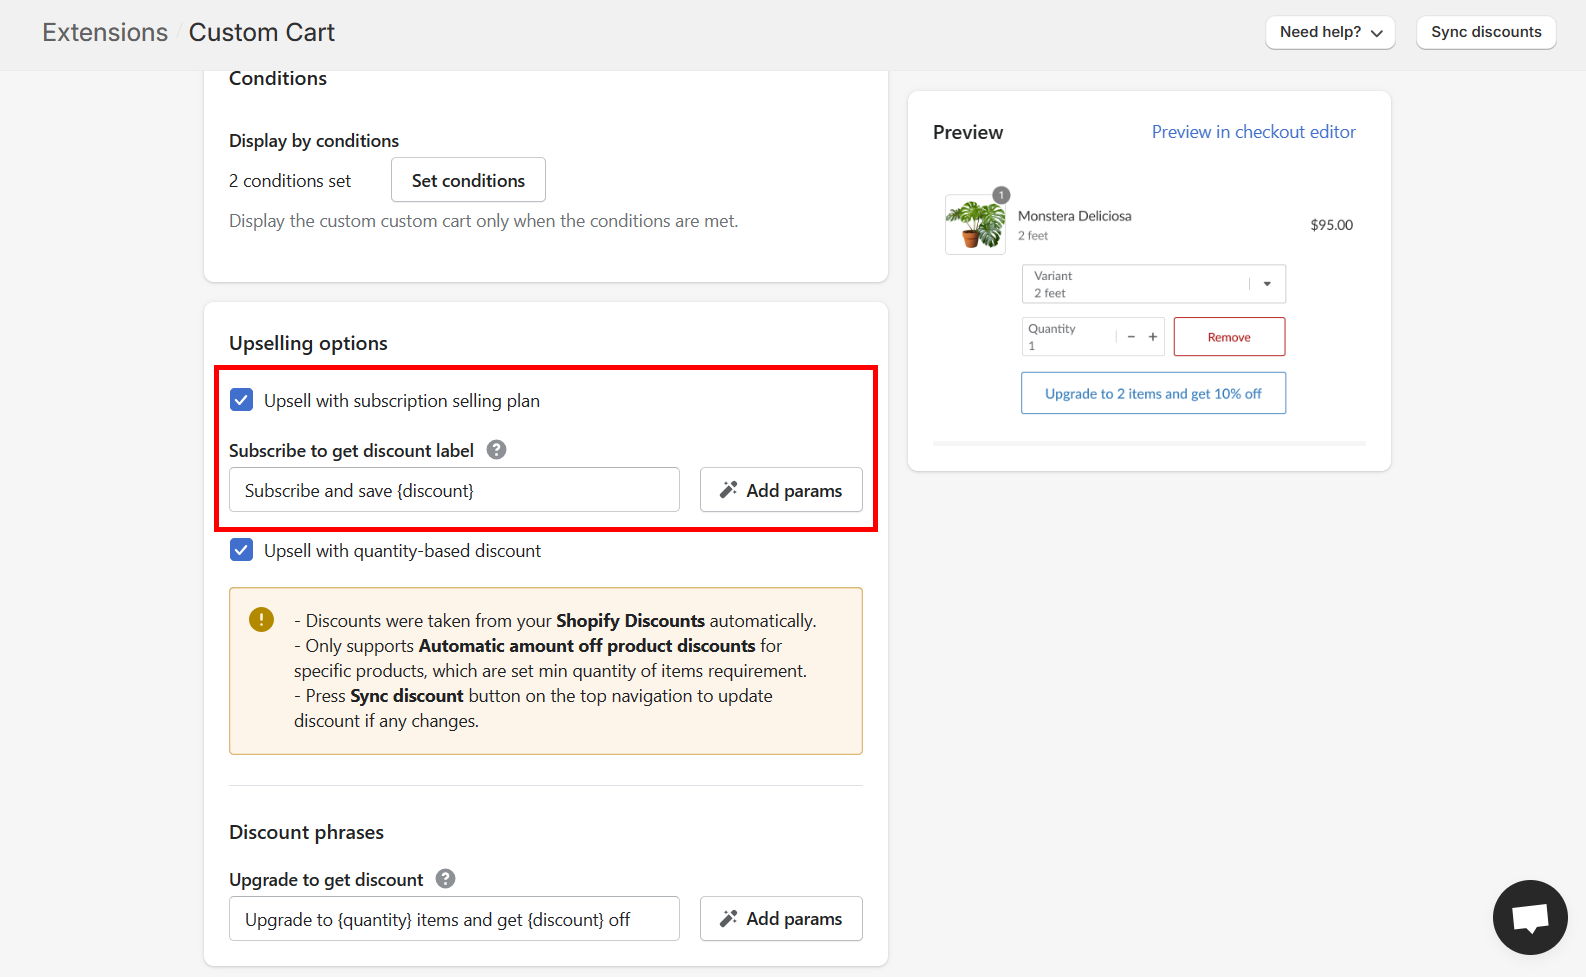Image resolution: width=1586 pixels, height=977 pixels.
Task: Click the yellow warning icon in discounts notice
Action: coord(261,620)
